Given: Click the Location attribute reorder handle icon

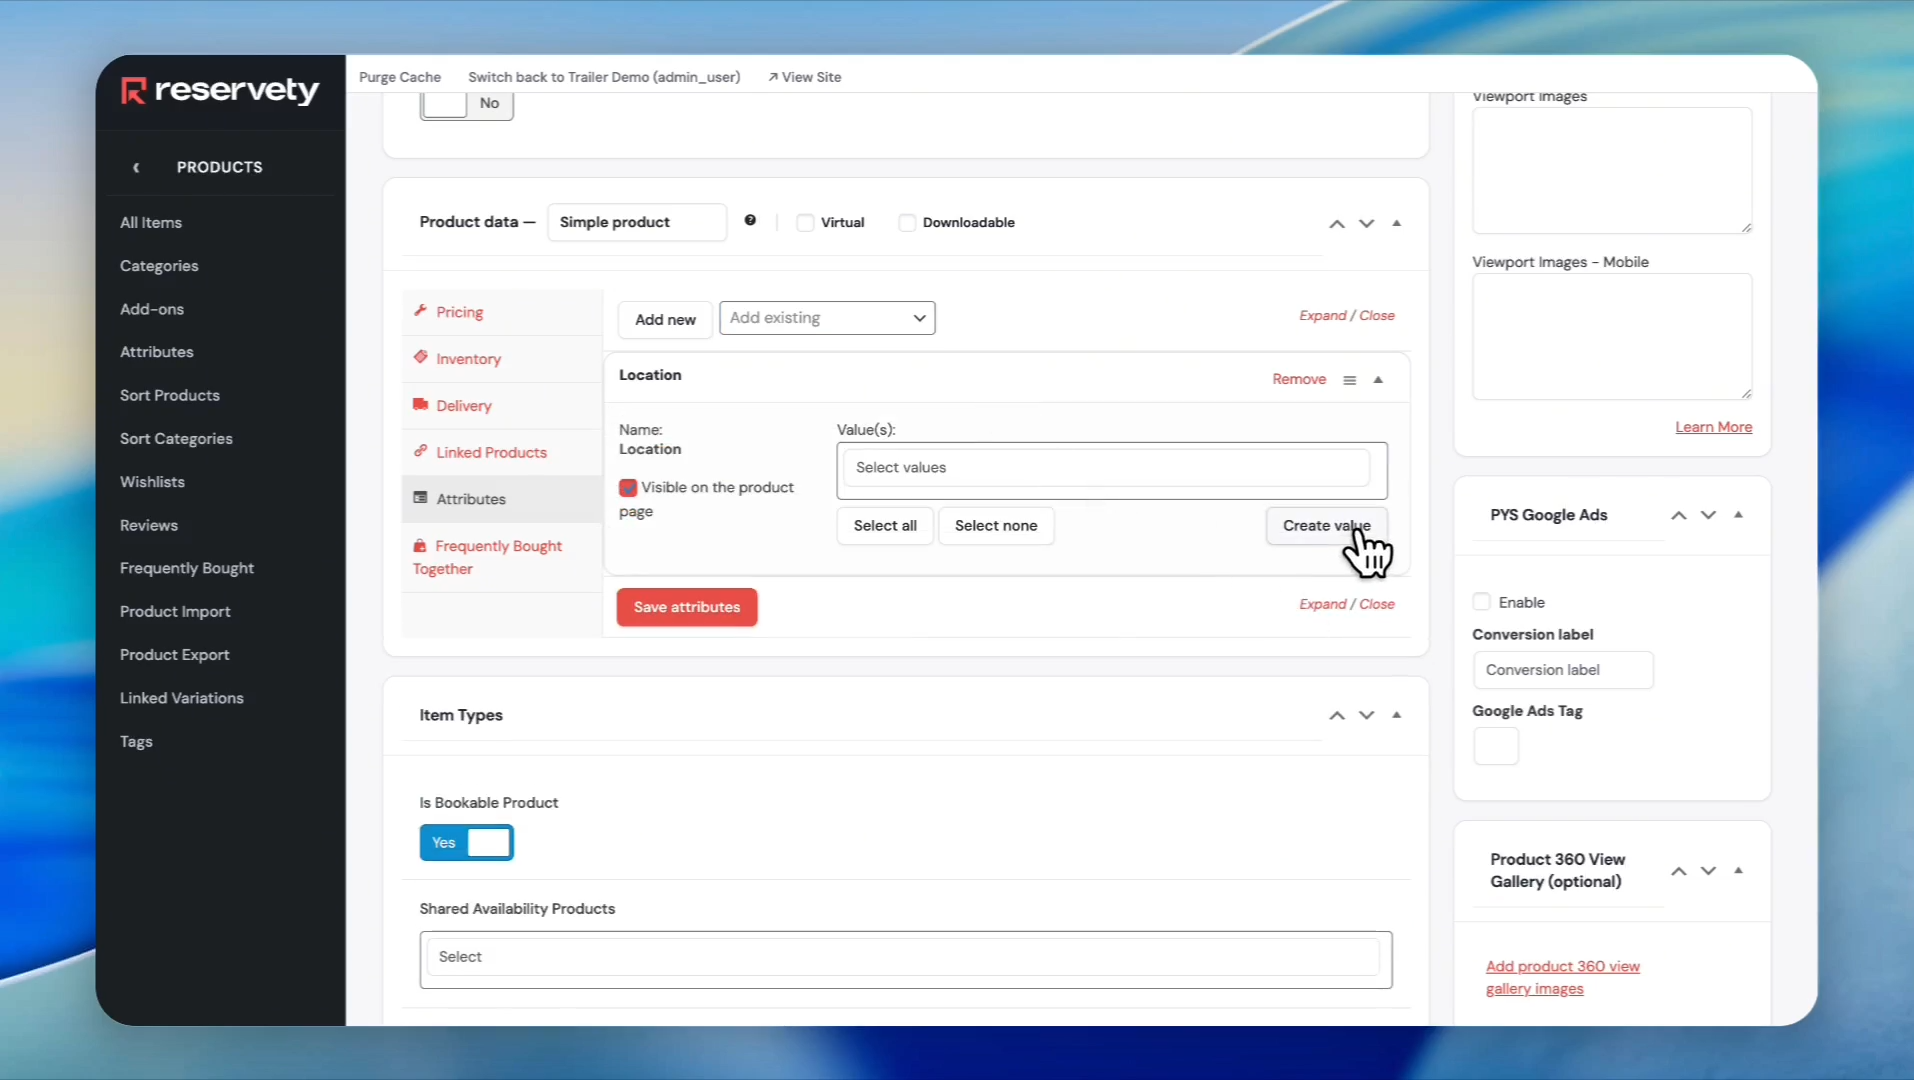Looking at the screenshot, I should coord(1349,380).
